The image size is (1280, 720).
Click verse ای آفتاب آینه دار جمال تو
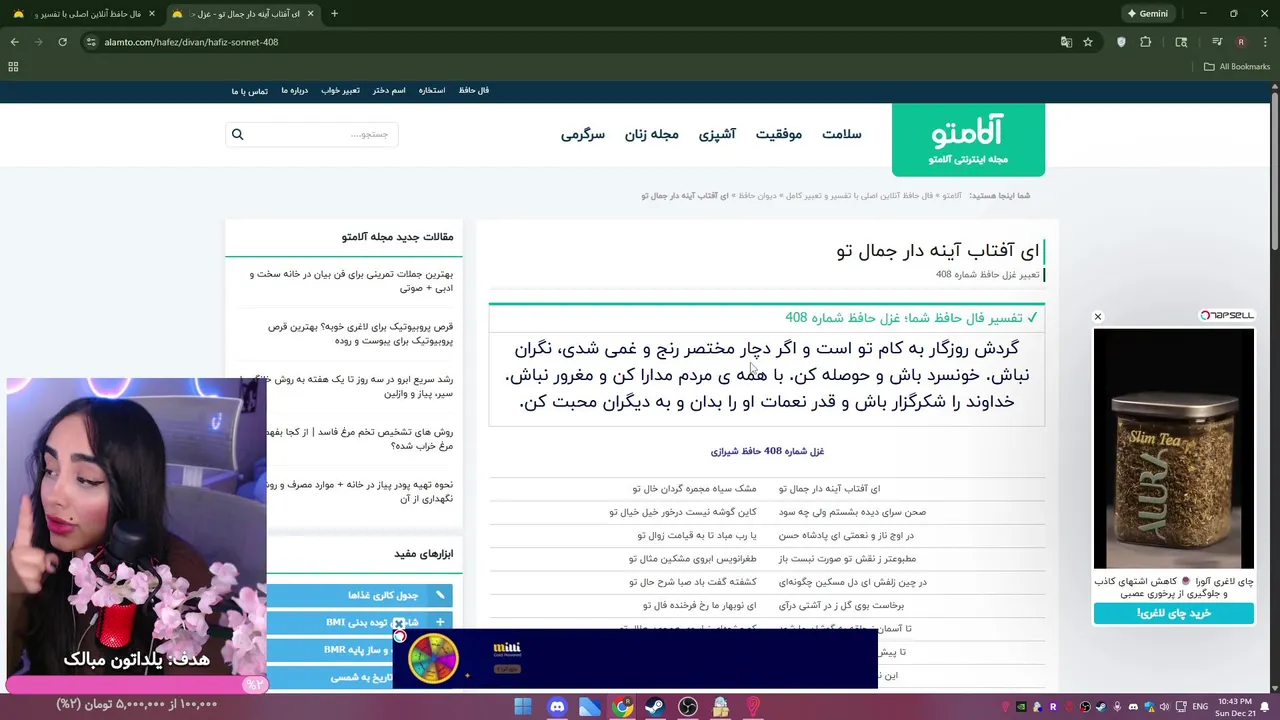coord(830,488)
